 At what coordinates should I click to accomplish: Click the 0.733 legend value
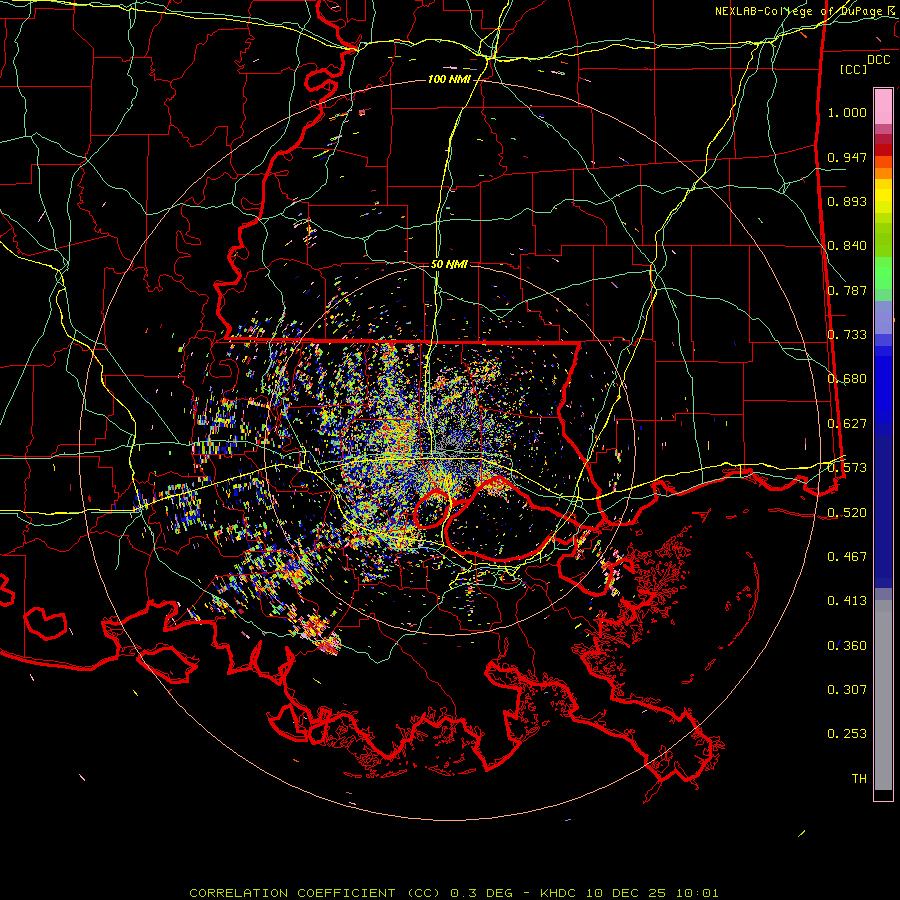pos(847,335)
